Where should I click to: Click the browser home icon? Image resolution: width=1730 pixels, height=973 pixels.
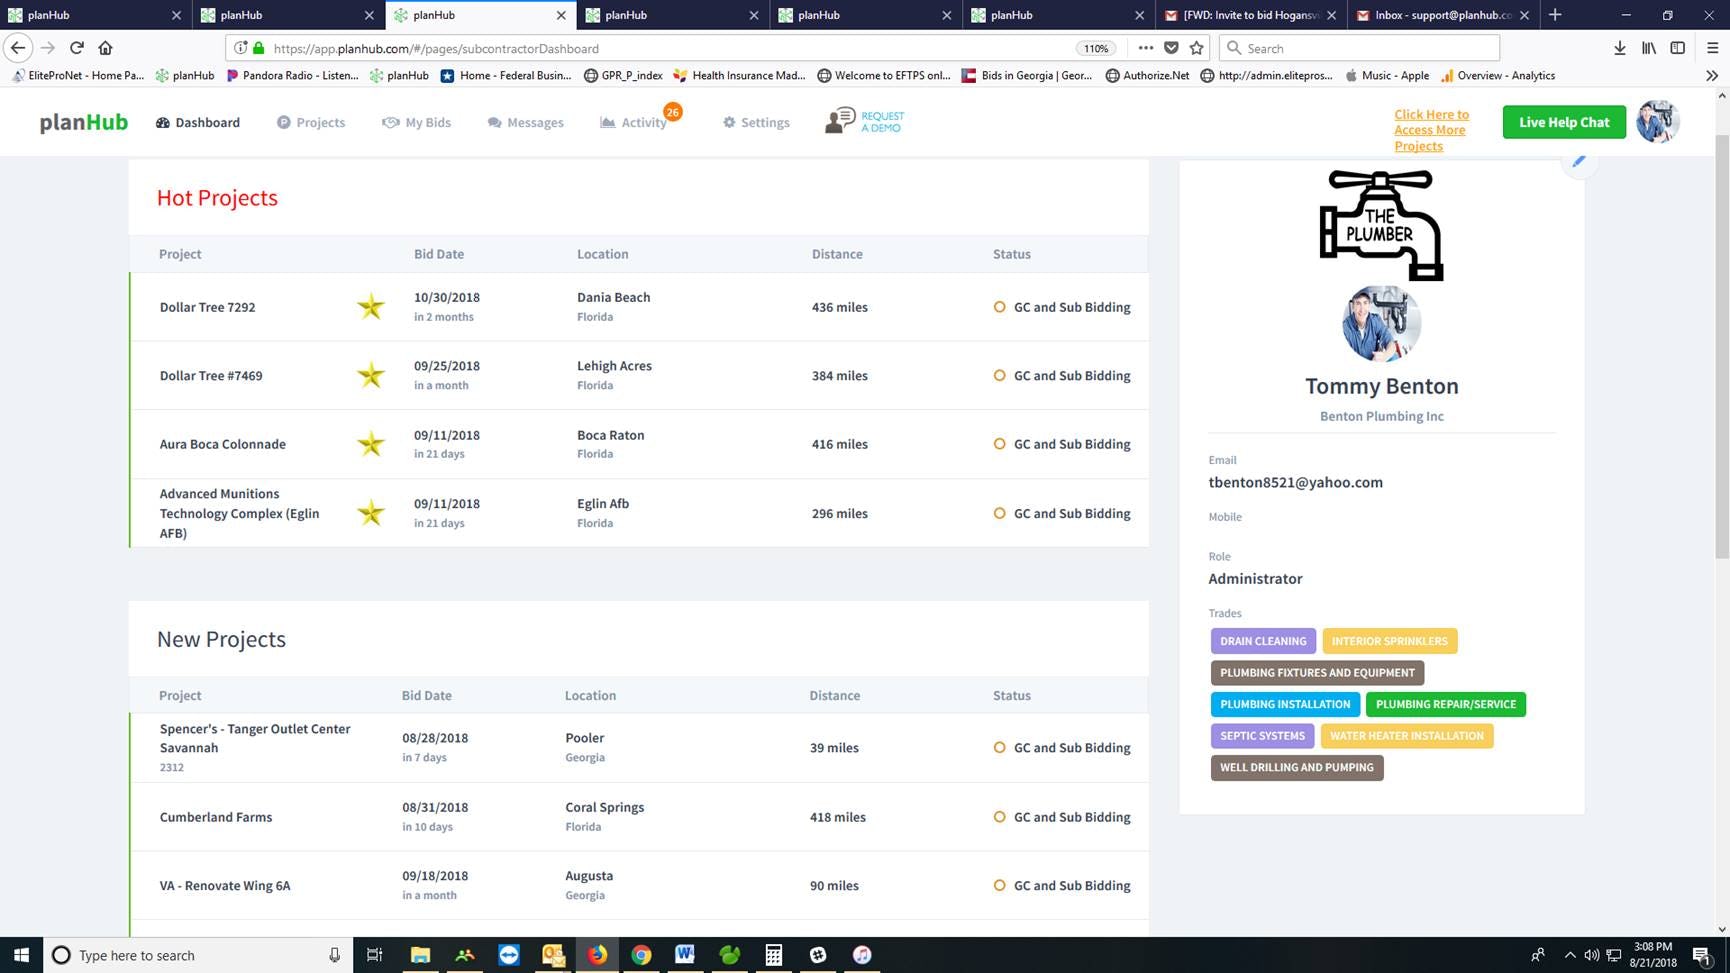(x=105, y=48)
